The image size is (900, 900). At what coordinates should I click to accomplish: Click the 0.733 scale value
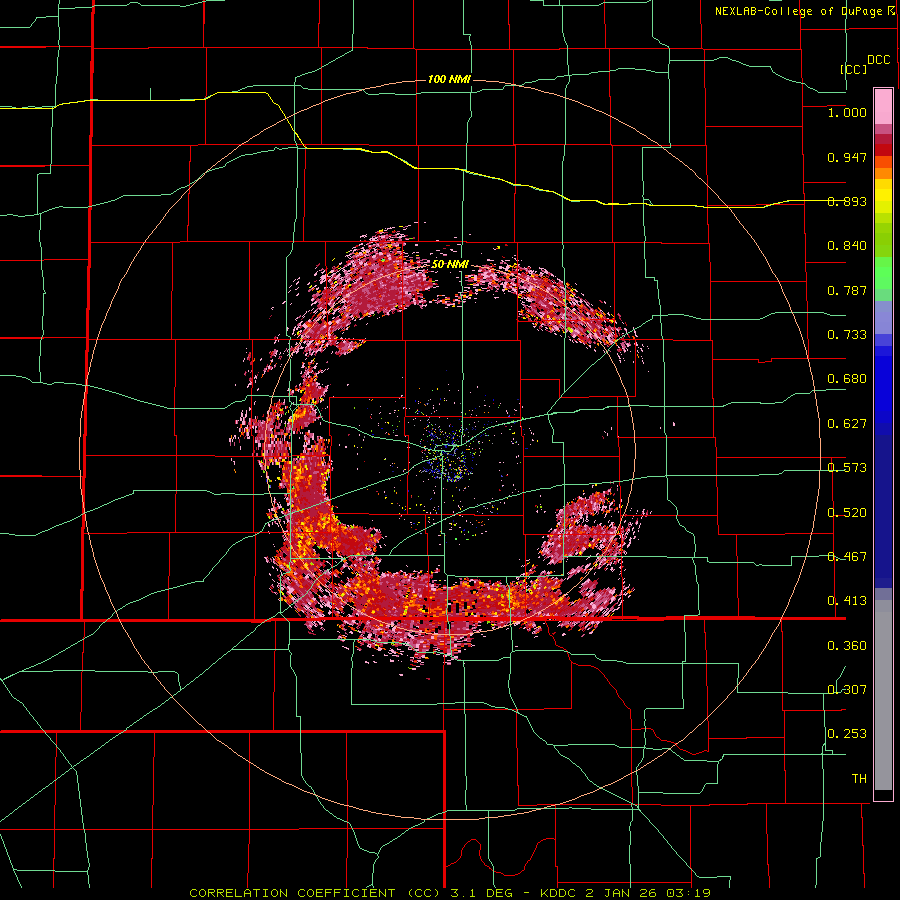point(847,335)
